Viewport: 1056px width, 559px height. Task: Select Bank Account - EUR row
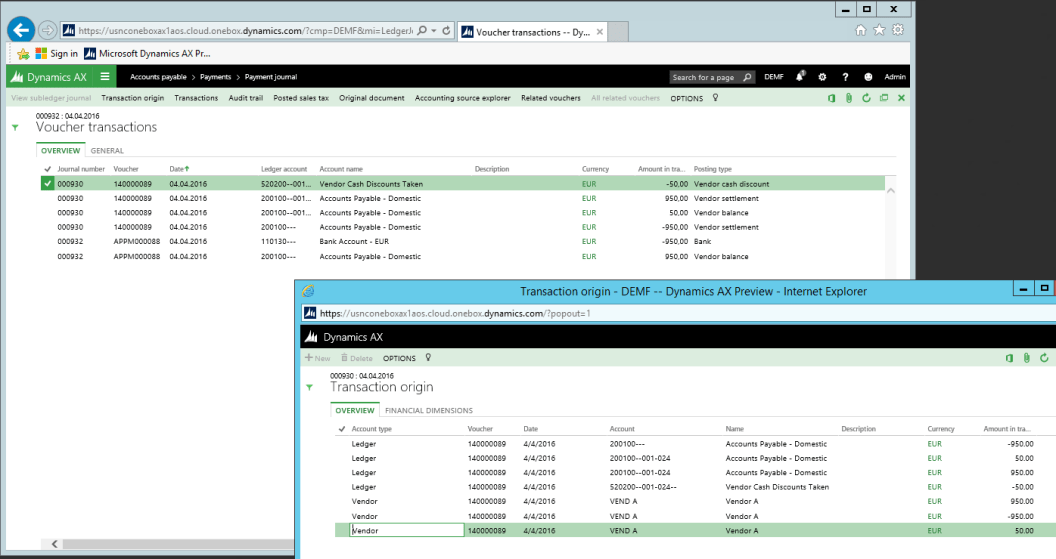pos(463,241)
